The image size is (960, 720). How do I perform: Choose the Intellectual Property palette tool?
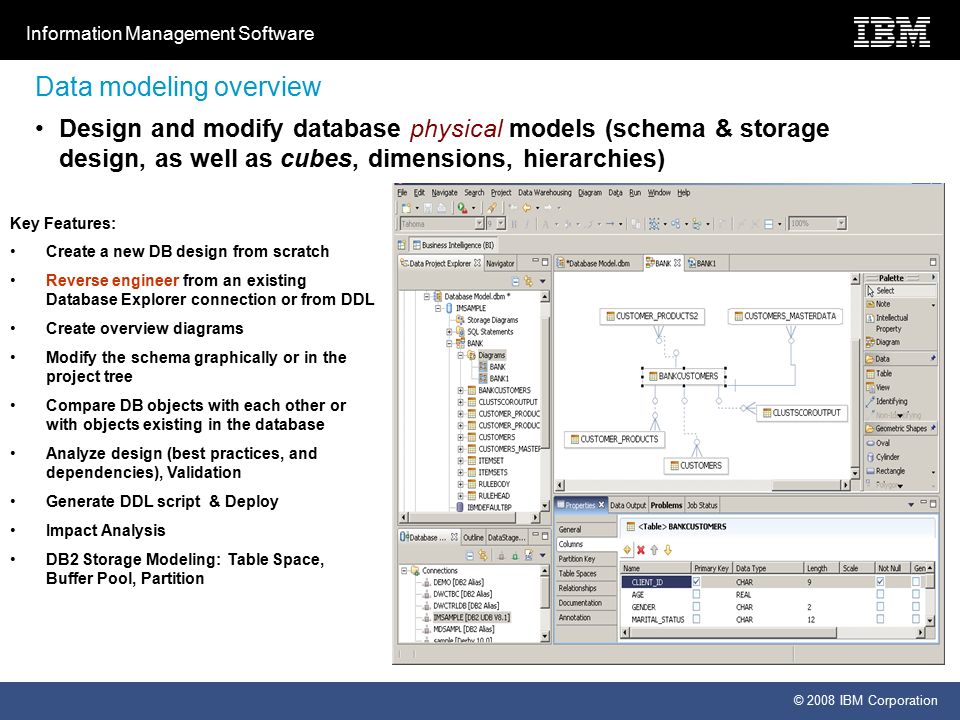(x=887, y=323)
